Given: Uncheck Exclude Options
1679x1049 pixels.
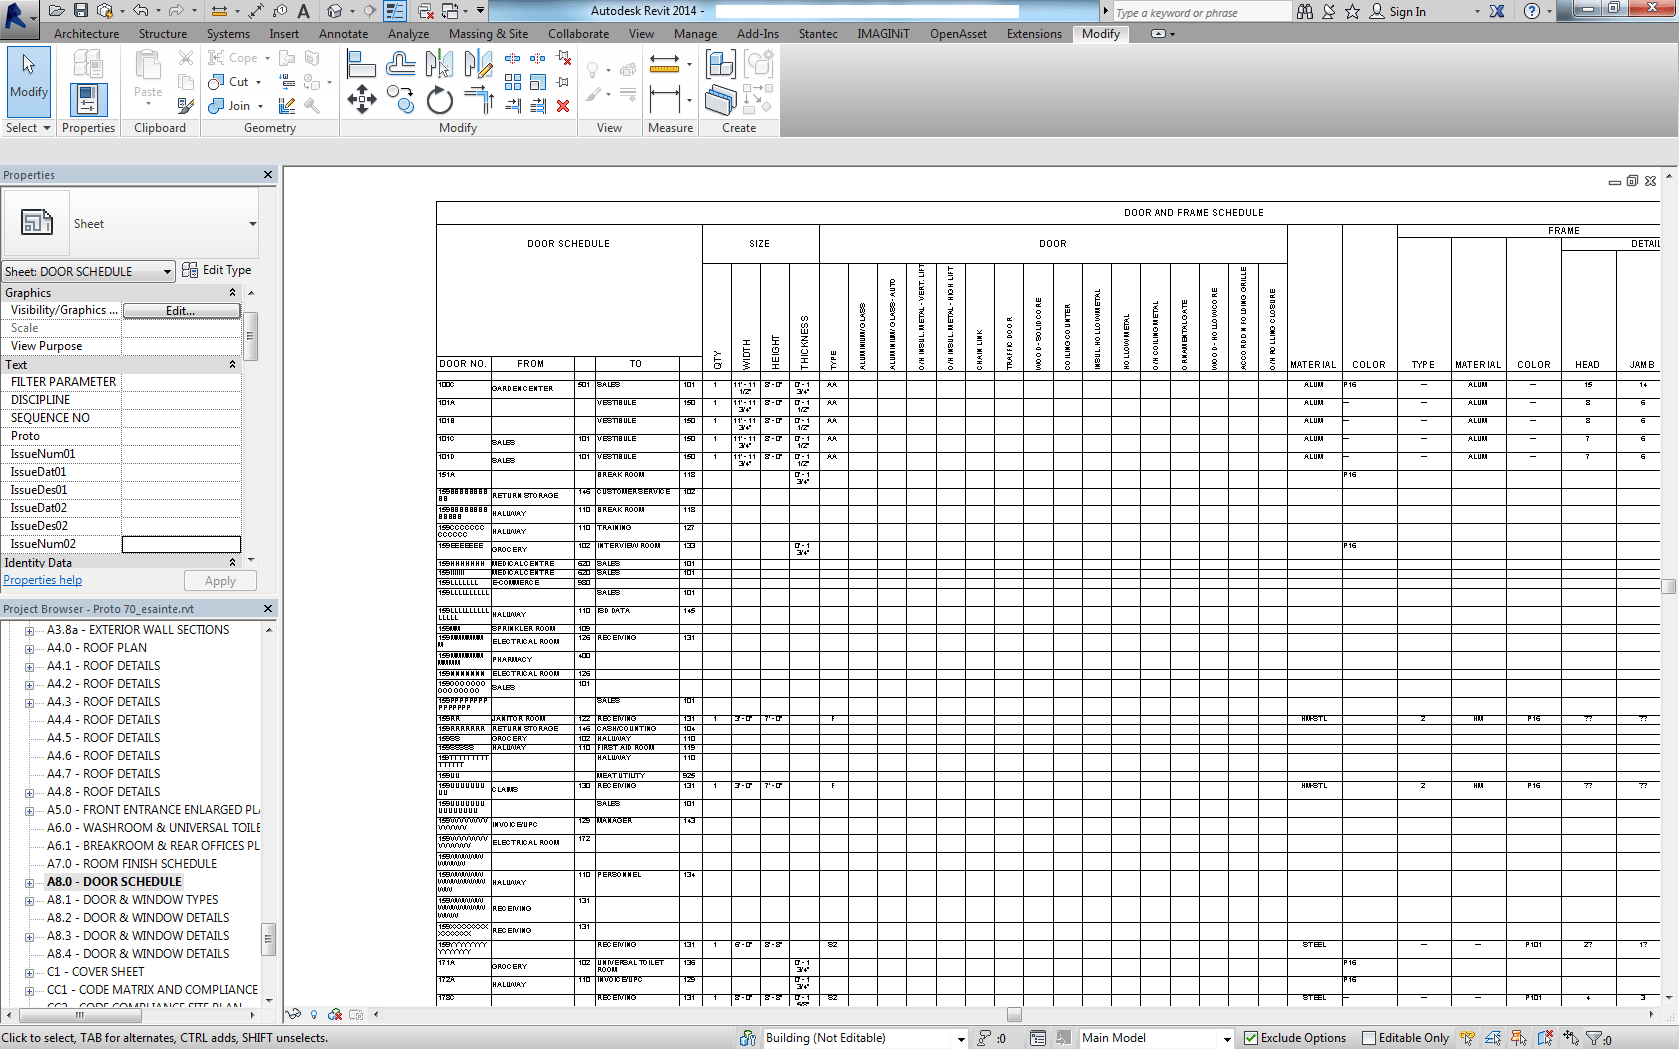Looking at the screenshot, I should (1252, 1038).
